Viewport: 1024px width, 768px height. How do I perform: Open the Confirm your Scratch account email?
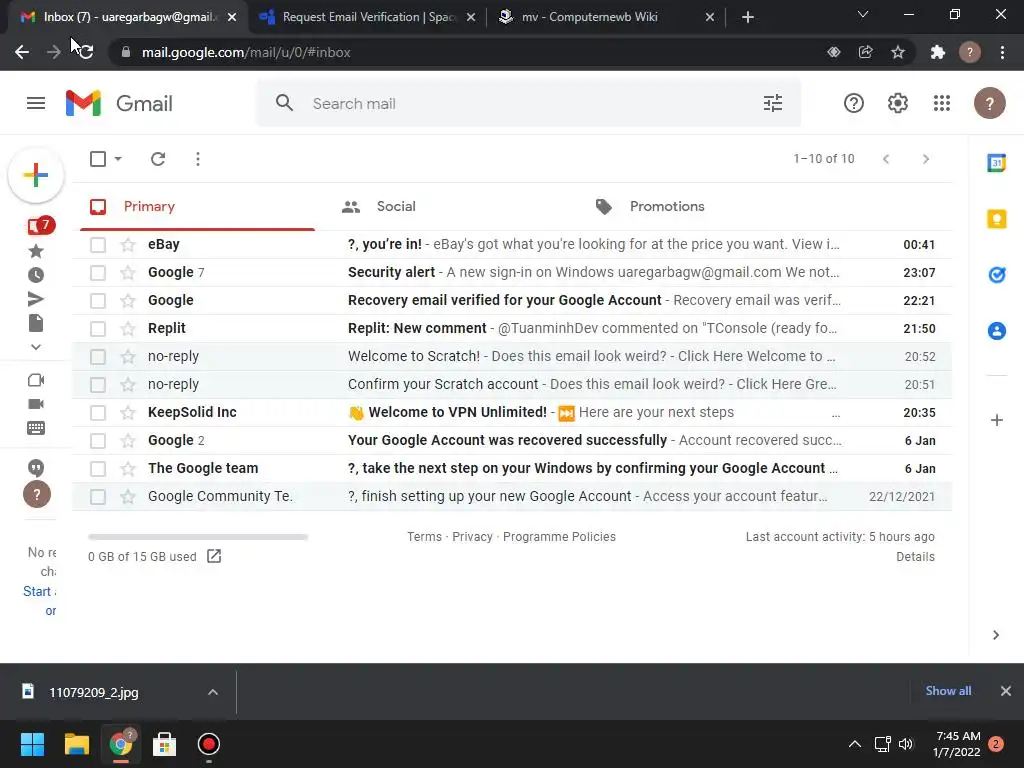(x=512, y=385)
